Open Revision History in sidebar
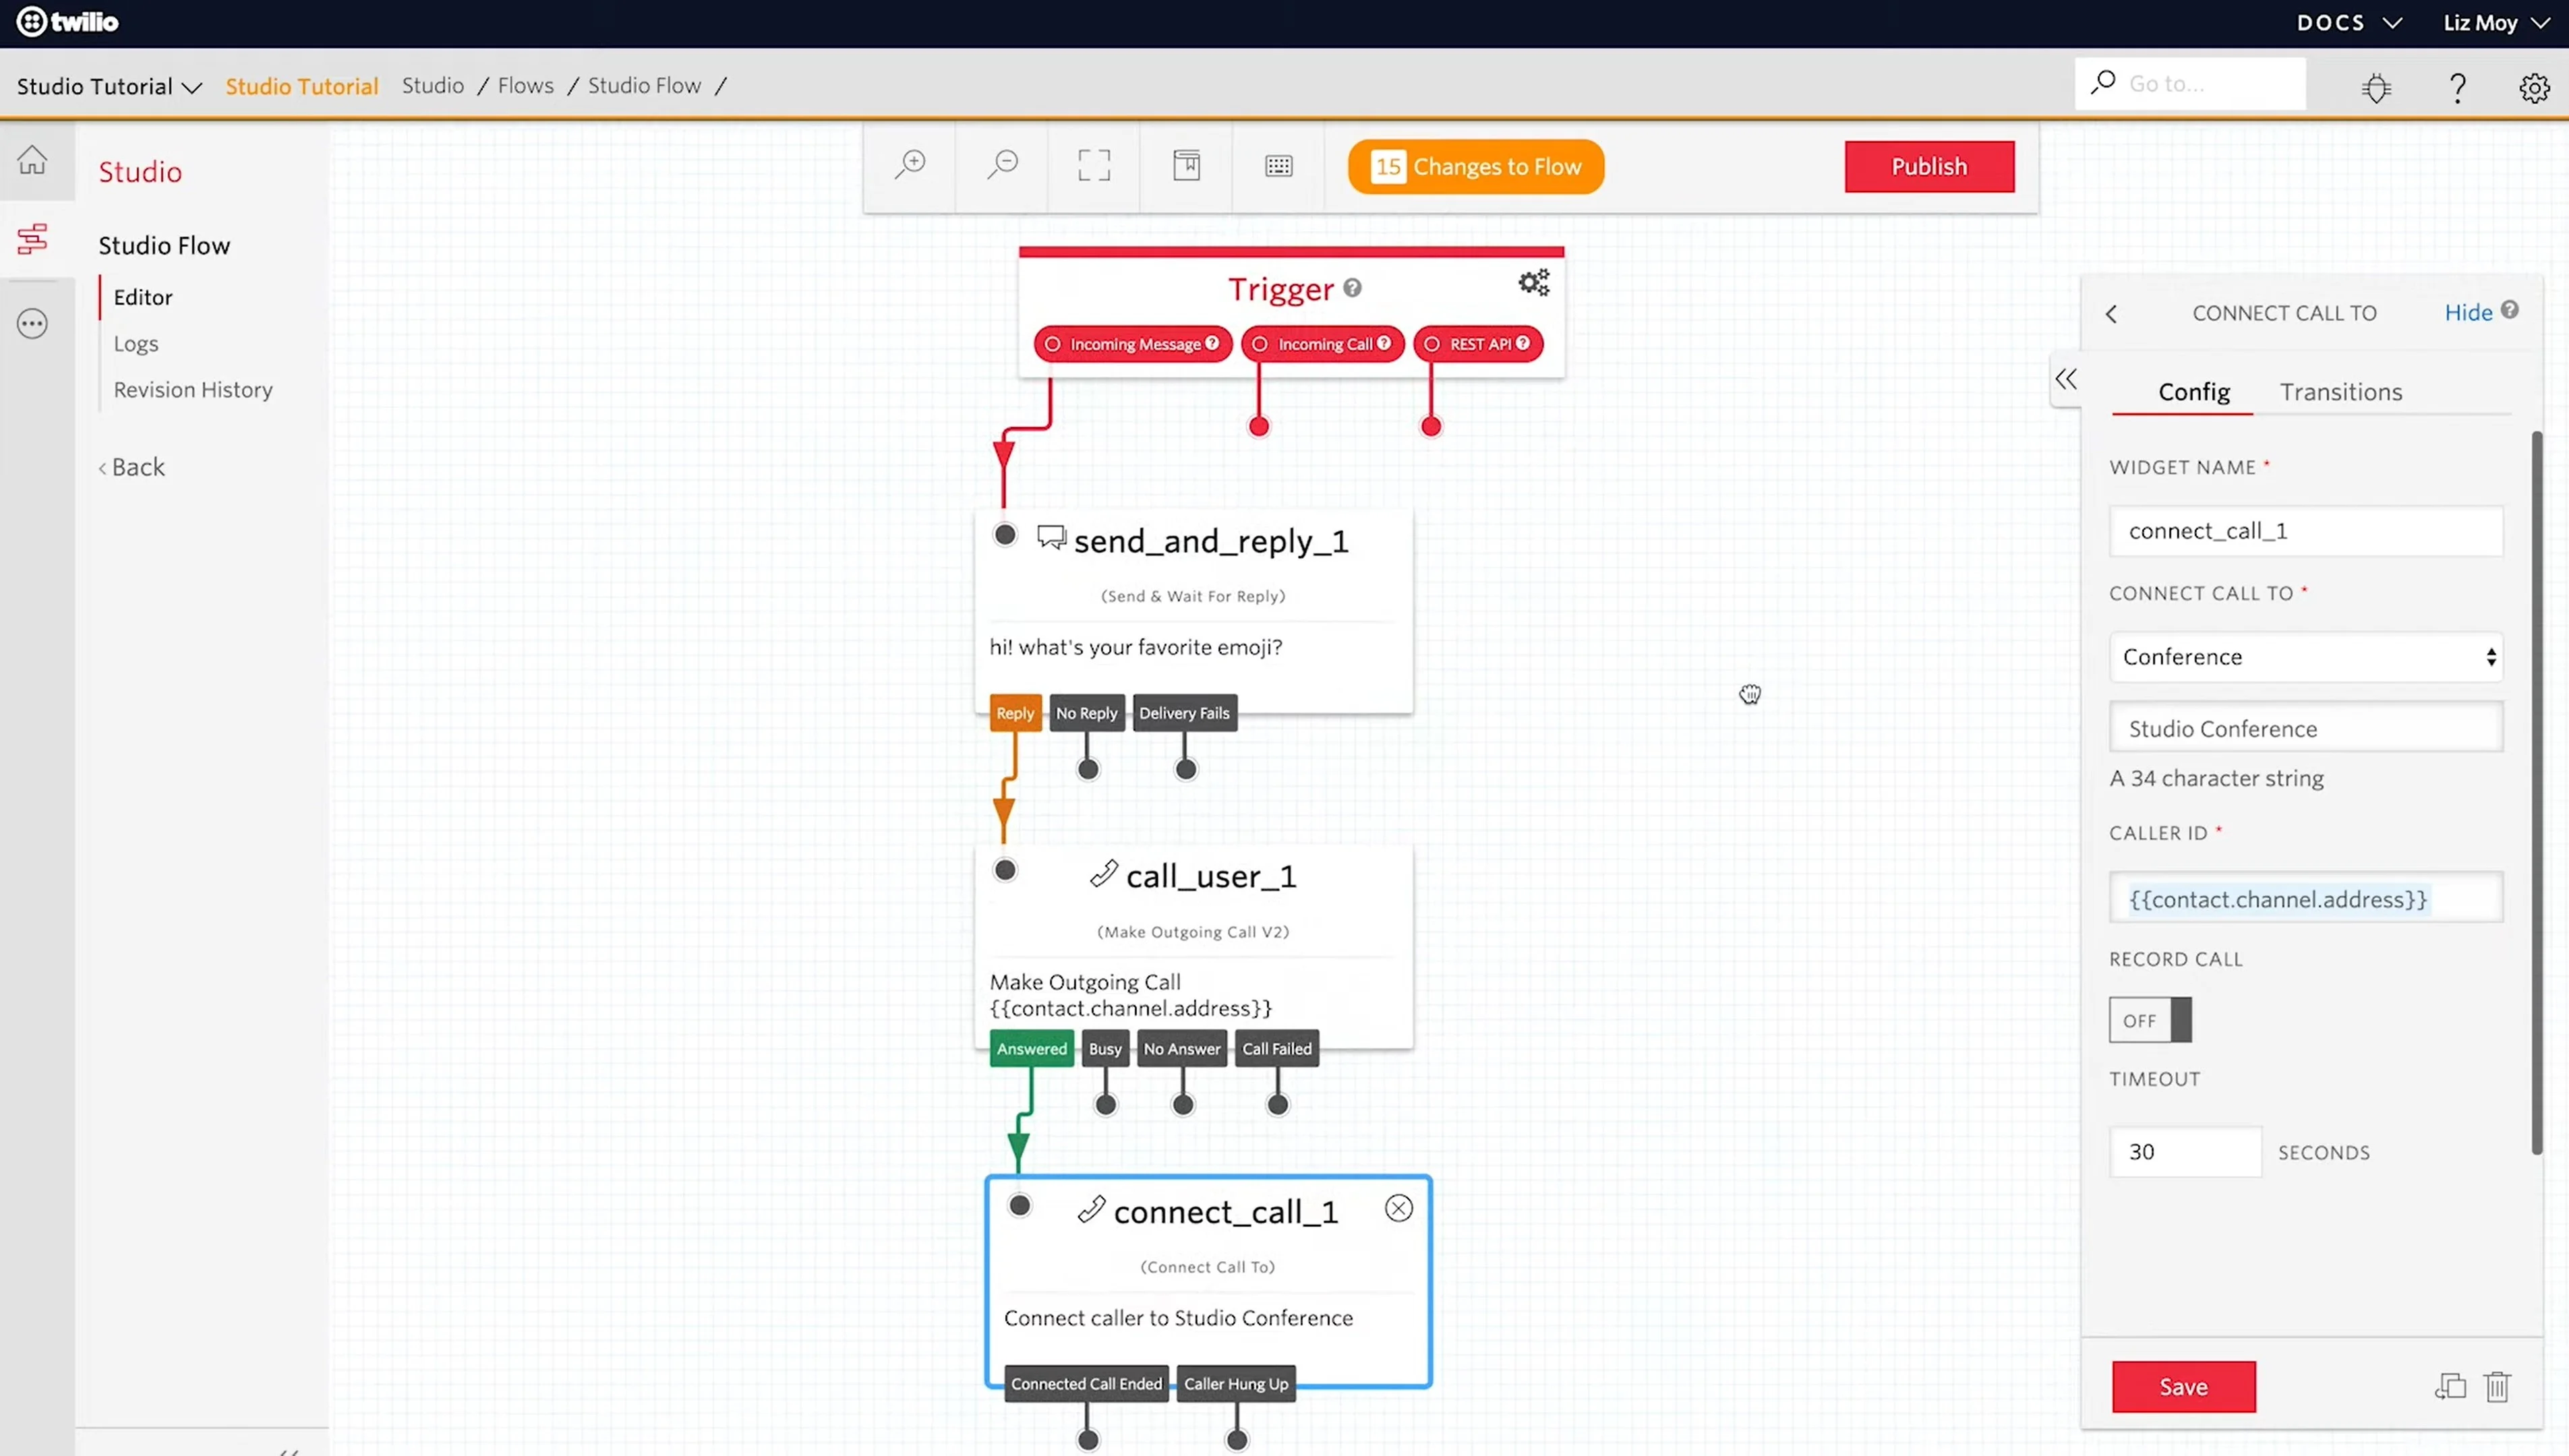Image resolution: width=2569 pixels, height=1456 pixels. [192, 388]
